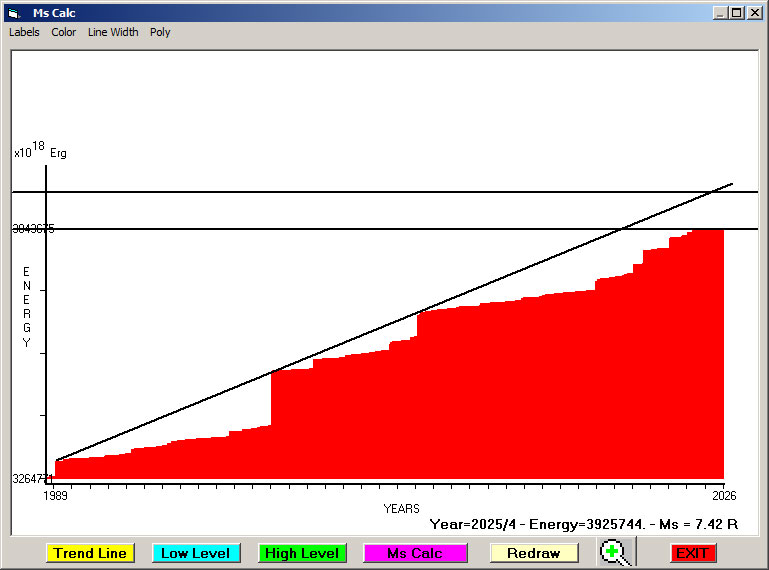Click the magnifier zoom-in icon
769x570 pixels.
click(x=617, y=553)
